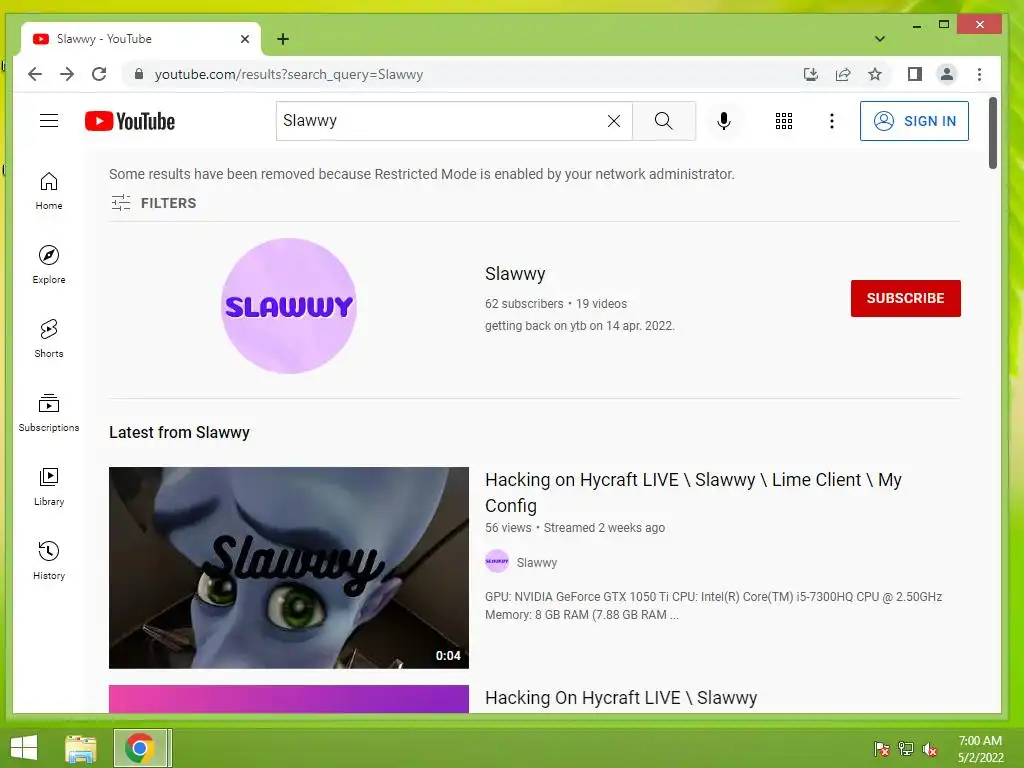Click the 'getting back on ytb' channel description
1024x768 pixels.
580,326
